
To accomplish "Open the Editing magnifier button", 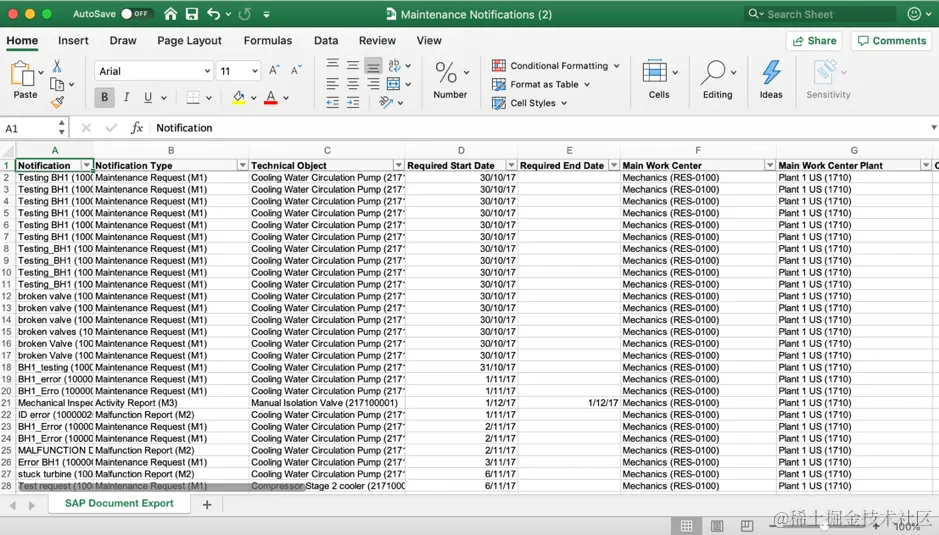I will (717, 78).
